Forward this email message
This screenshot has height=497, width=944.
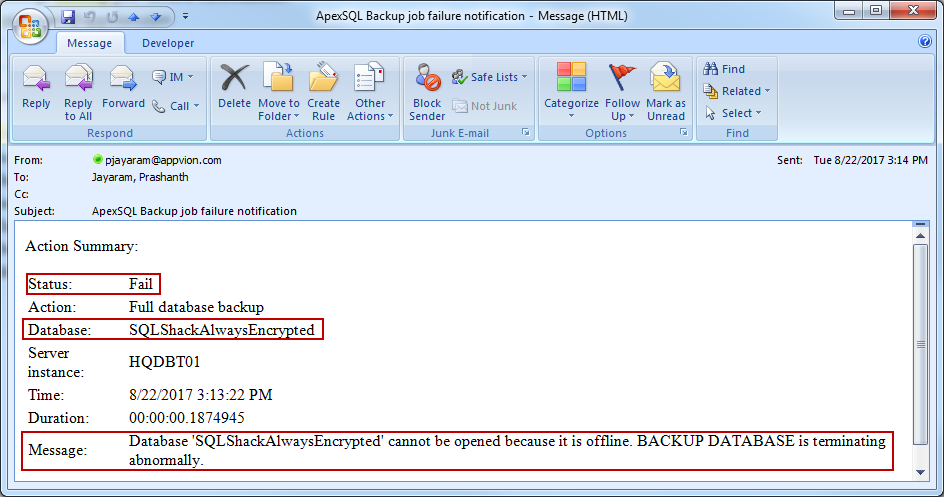123,87
